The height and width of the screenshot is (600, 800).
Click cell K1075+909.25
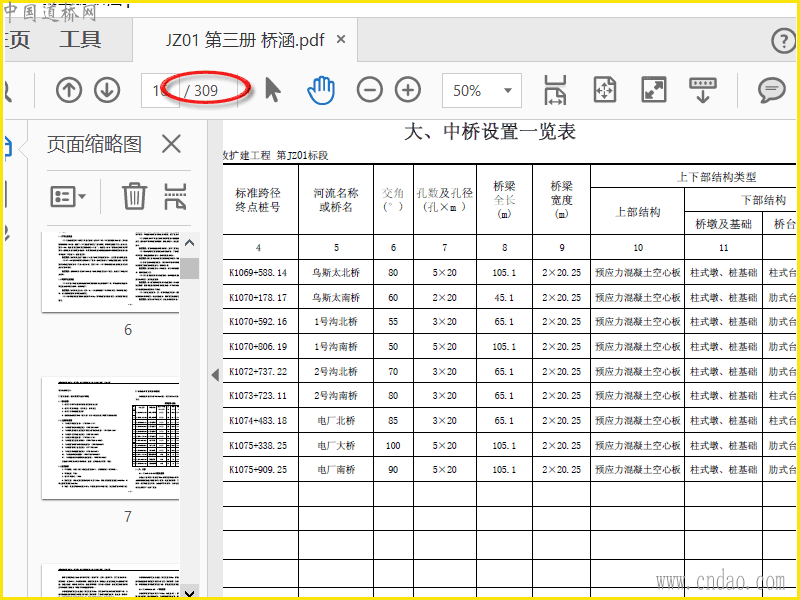click(258, 470)
